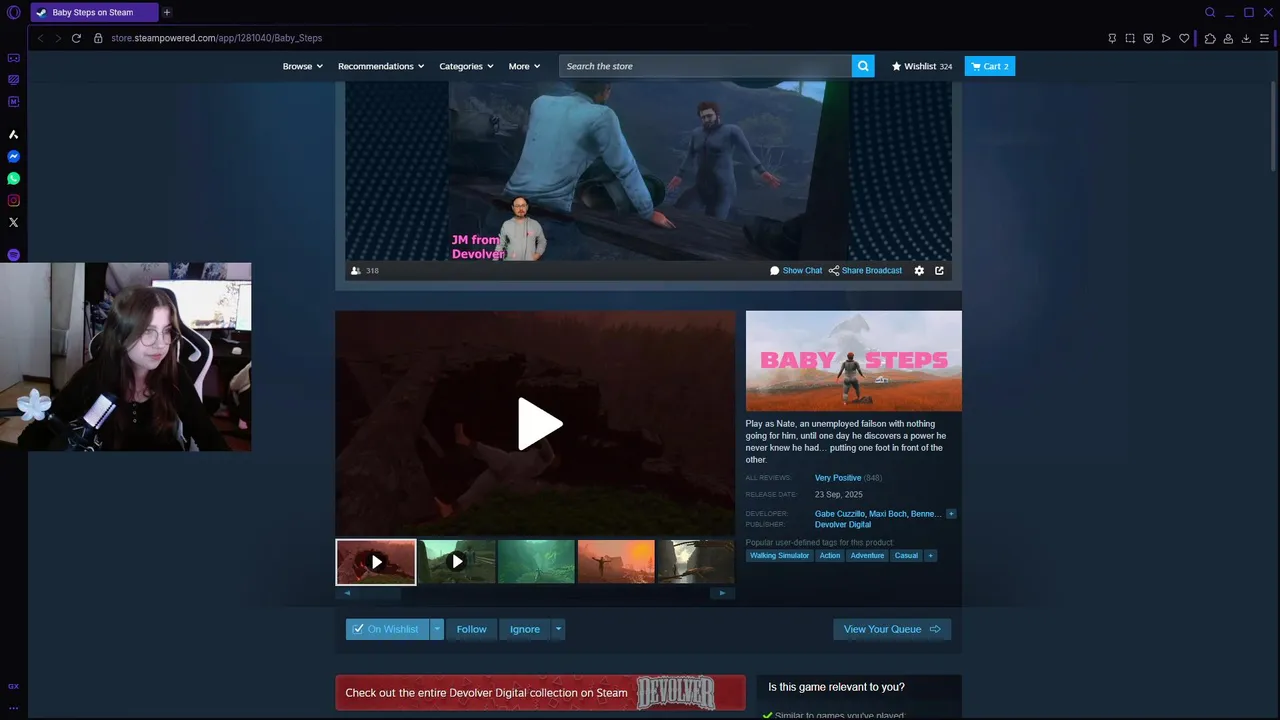The image size is (1280, 720).
Task: Go forward to the next page
Action: (x=58, y=38)
